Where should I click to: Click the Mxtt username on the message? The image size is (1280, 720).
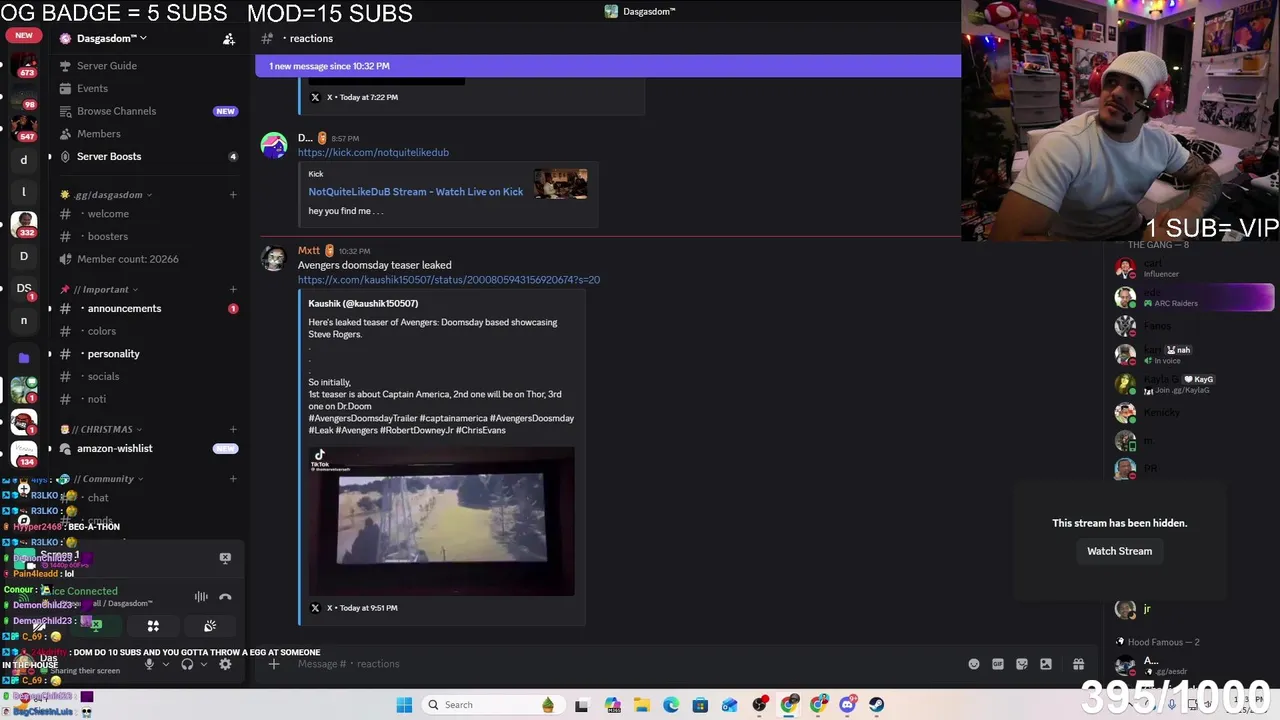[x=309, y=251]
